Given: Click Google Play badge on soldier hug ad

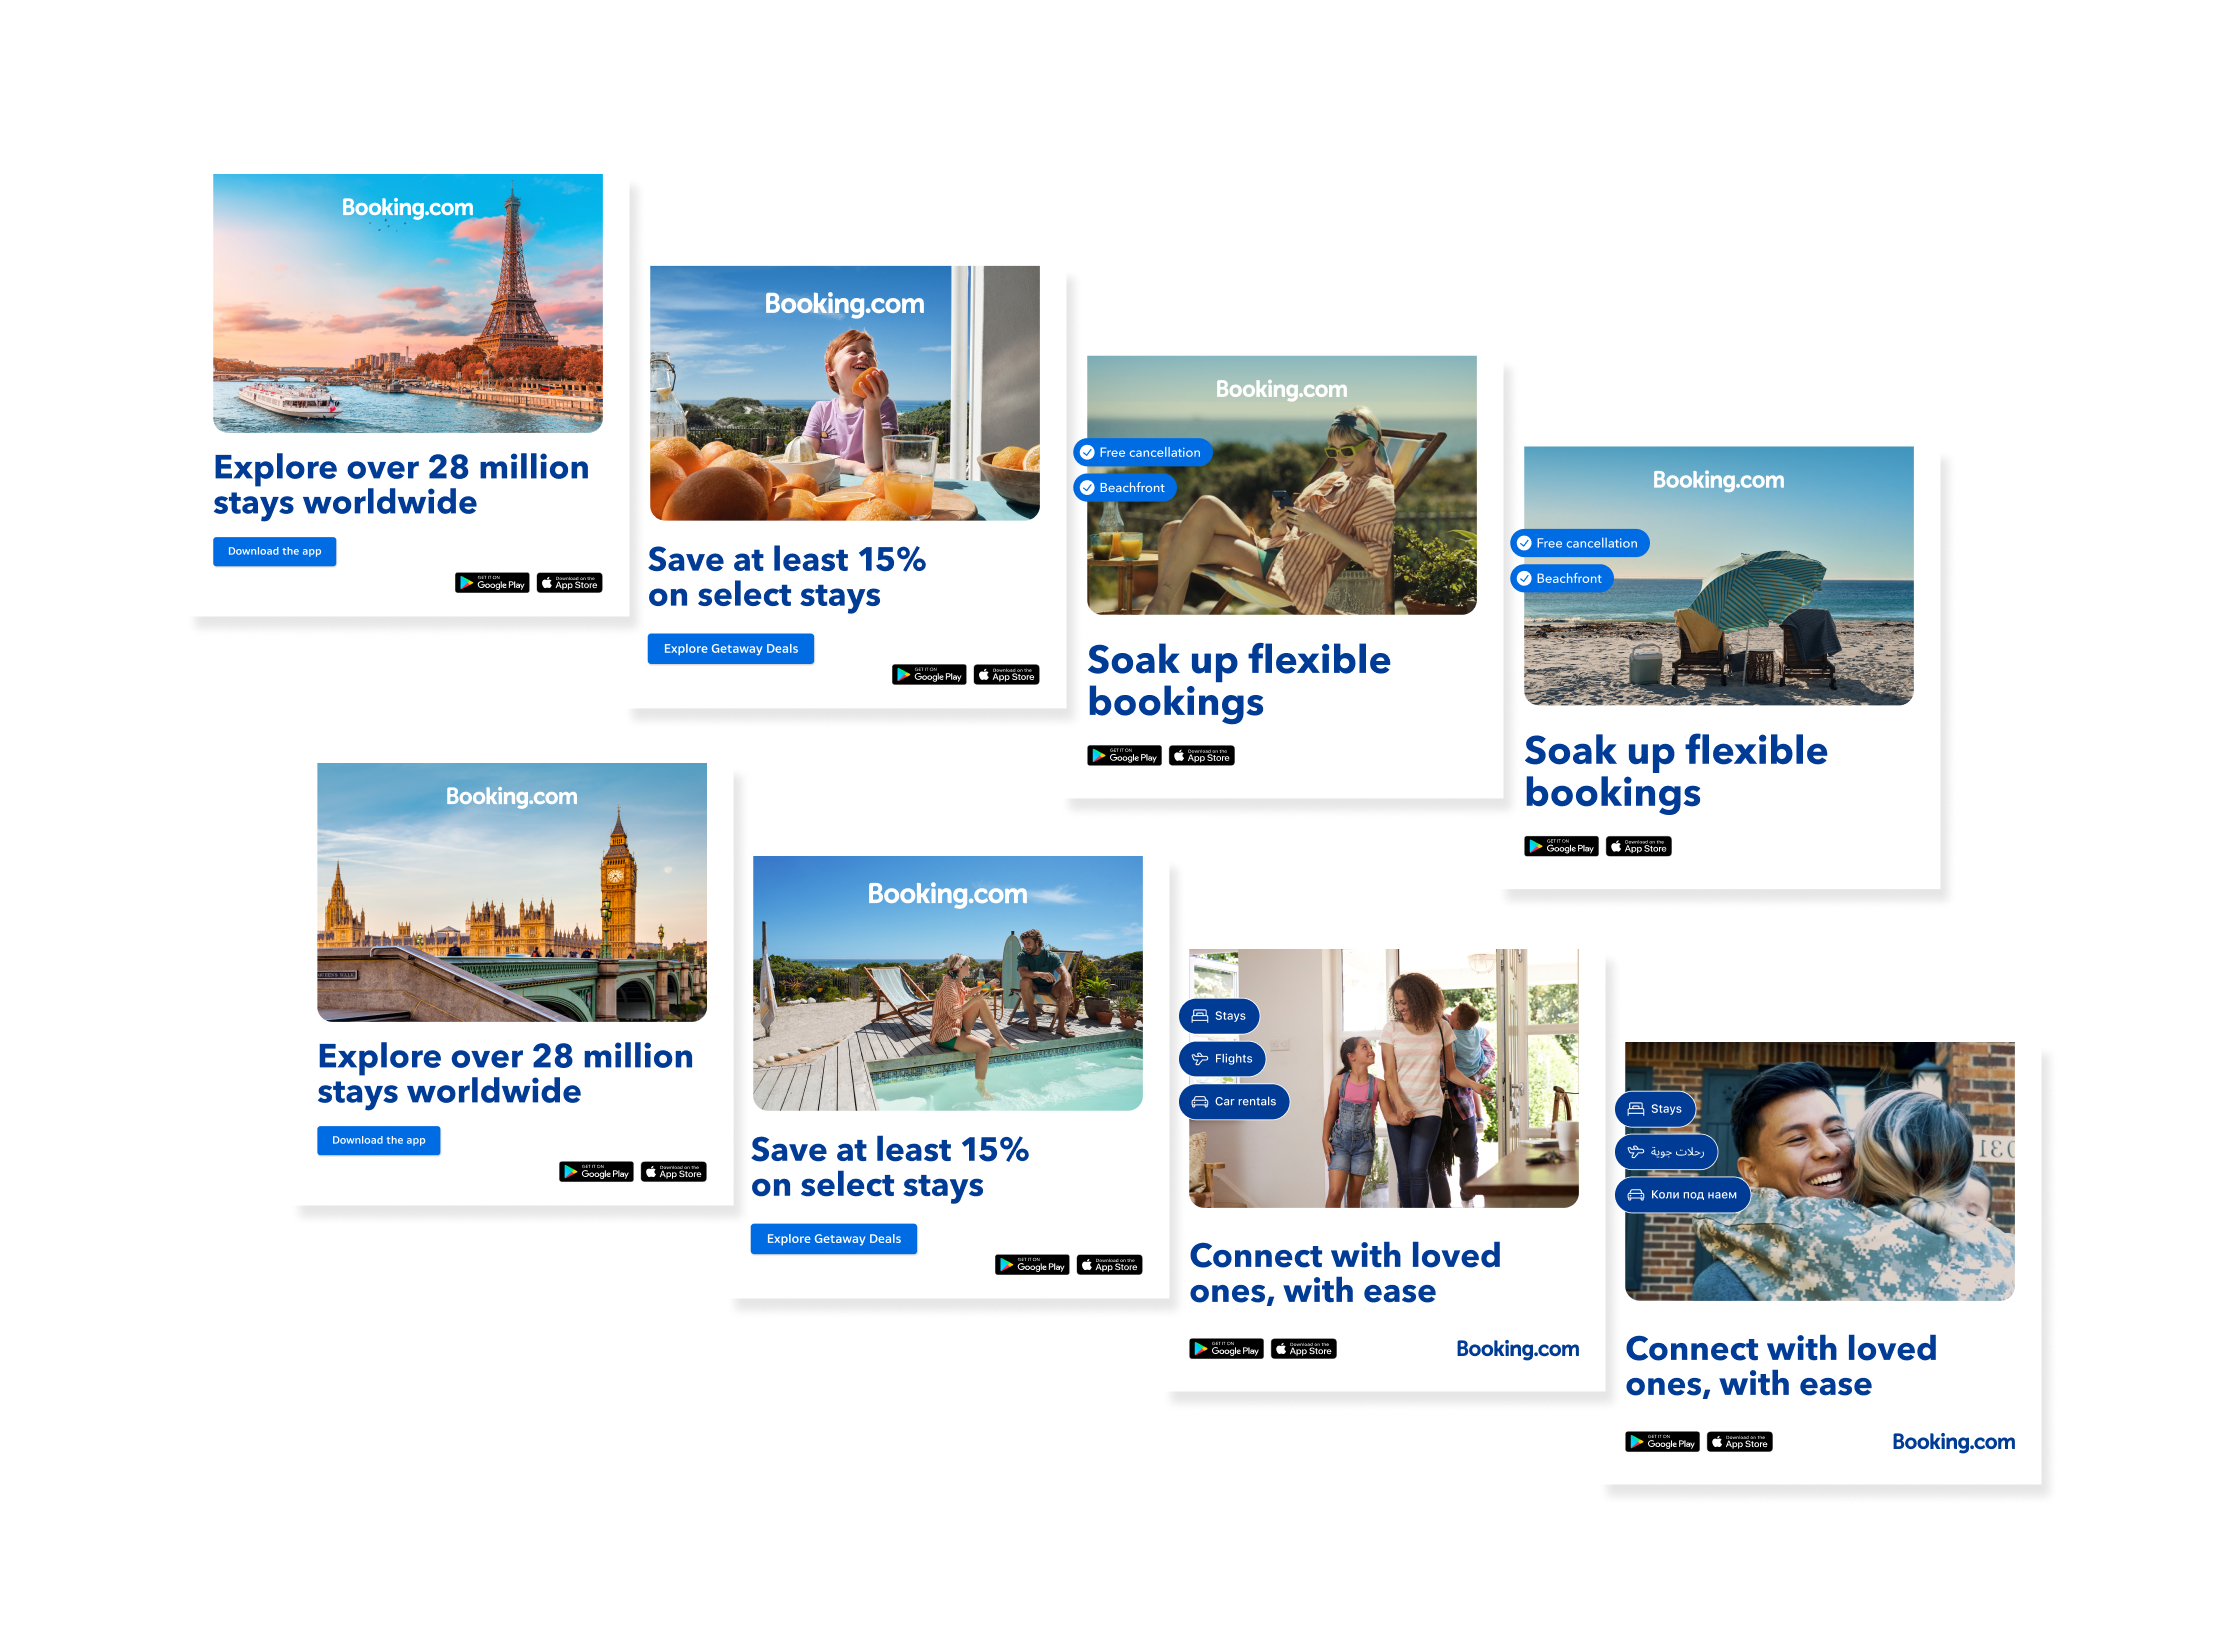Looking at the screenshot, I should coord(1662,1442).
